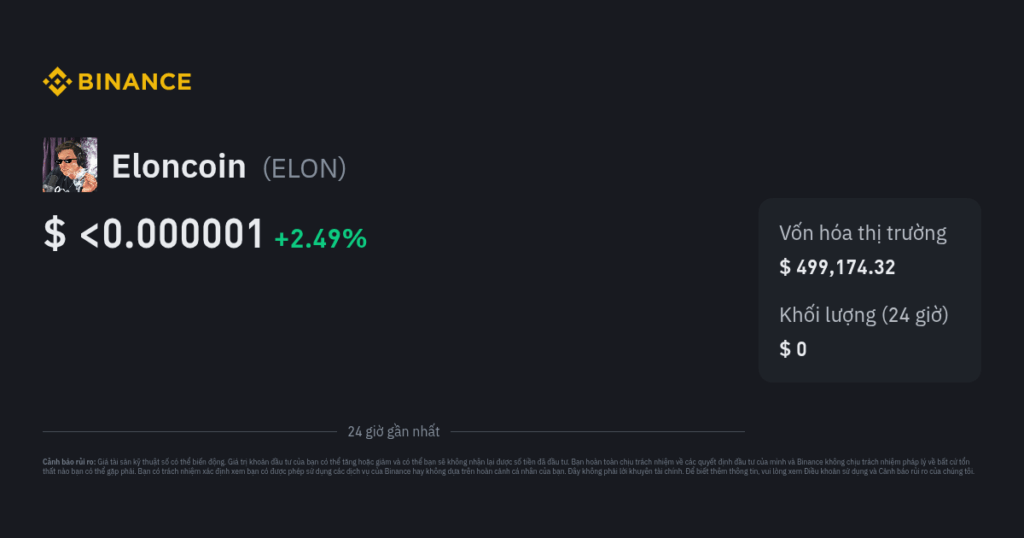
Task: Click the first line of the risk disclaimer
Action: click(500, 462)
